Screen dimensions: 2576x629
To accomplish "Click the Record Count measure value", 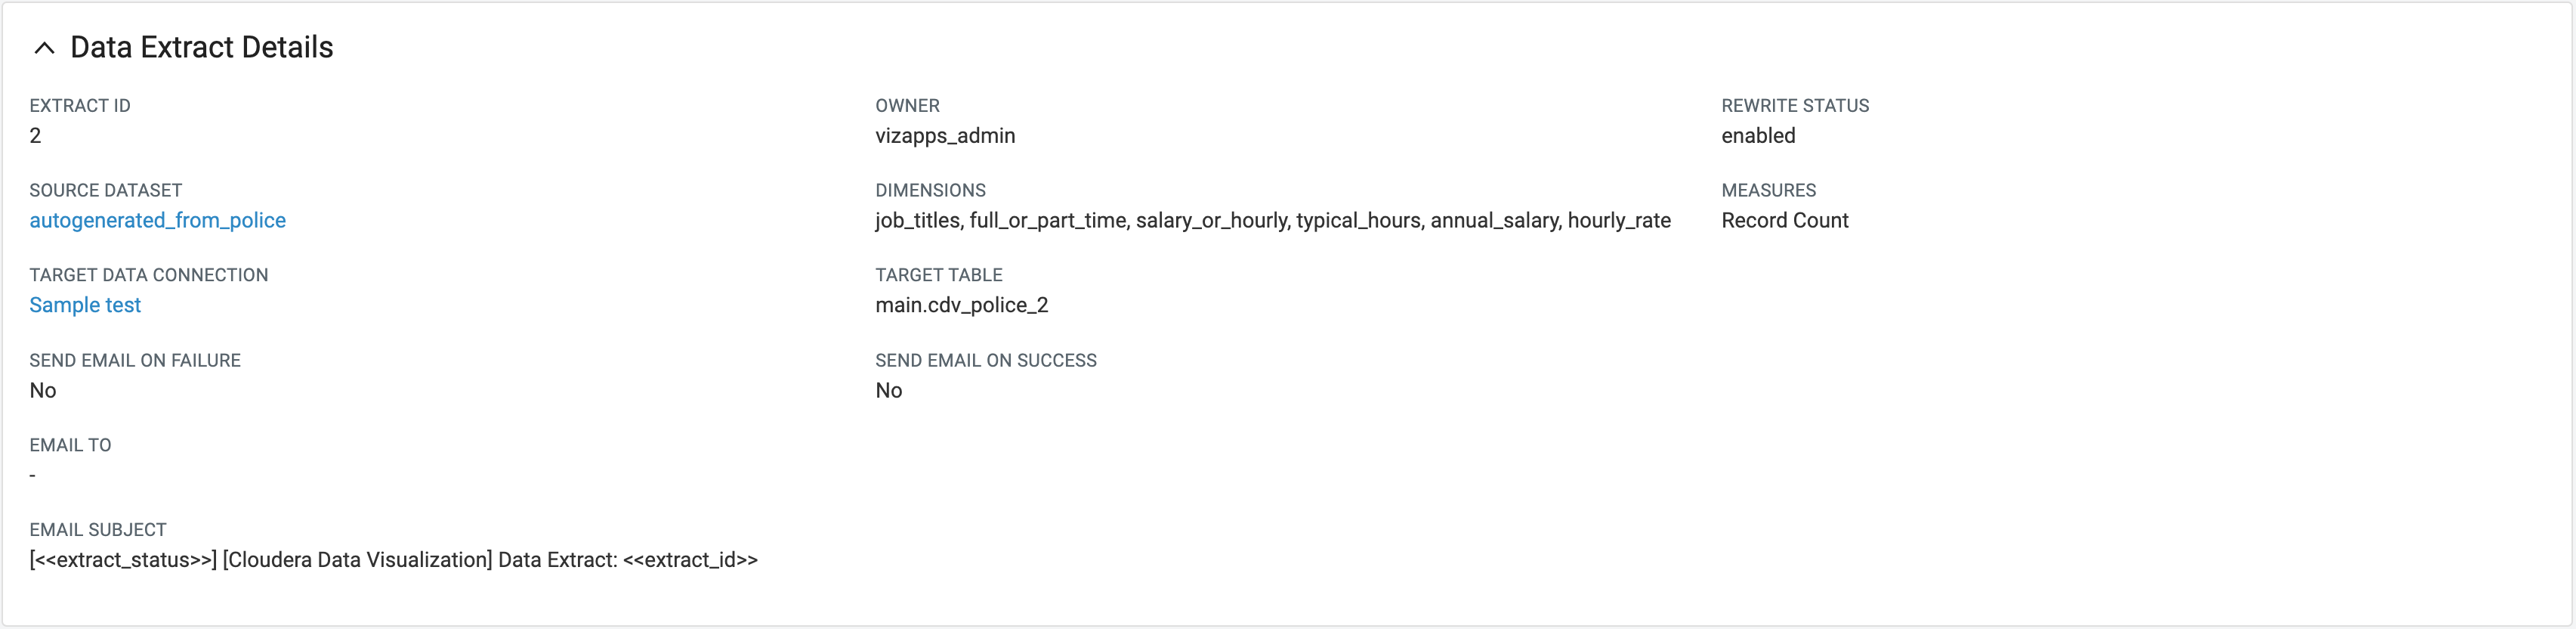I will tap(1785, 220).
